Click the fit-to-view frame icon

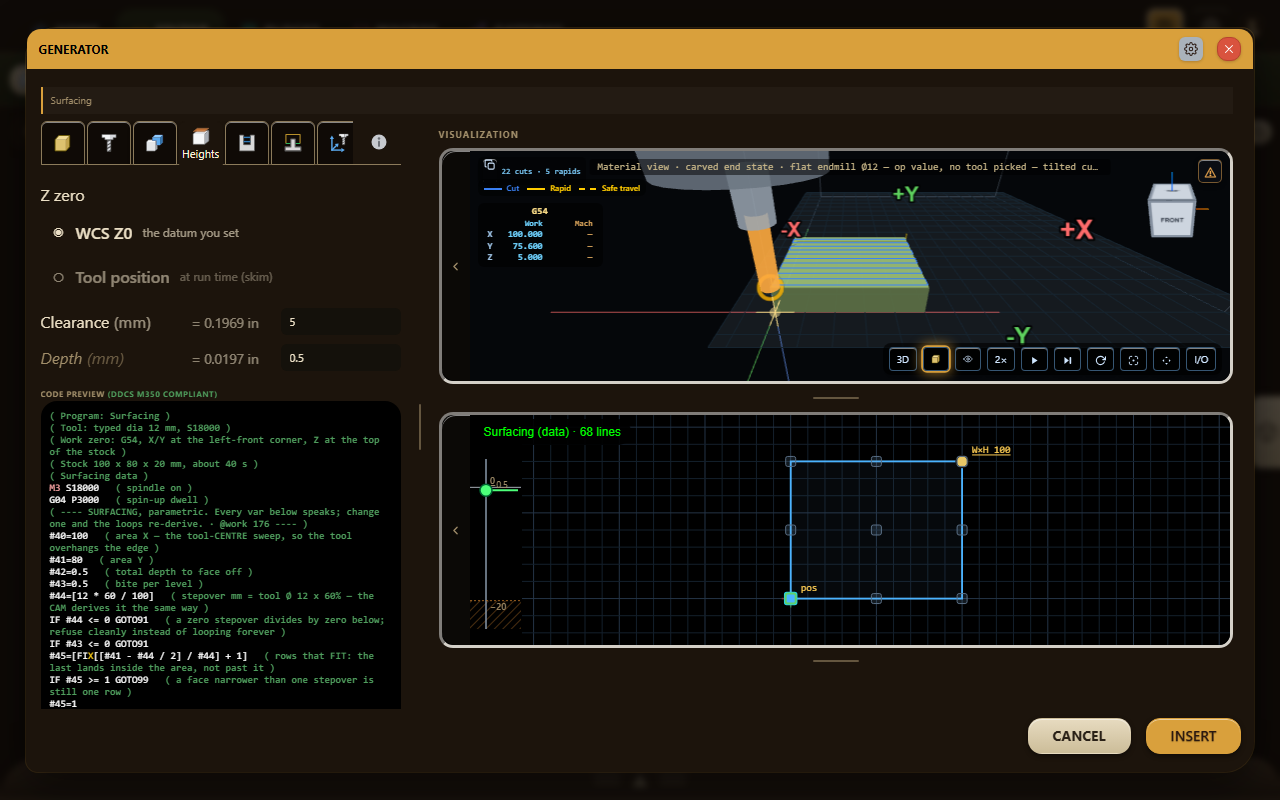pos(1133,359)
